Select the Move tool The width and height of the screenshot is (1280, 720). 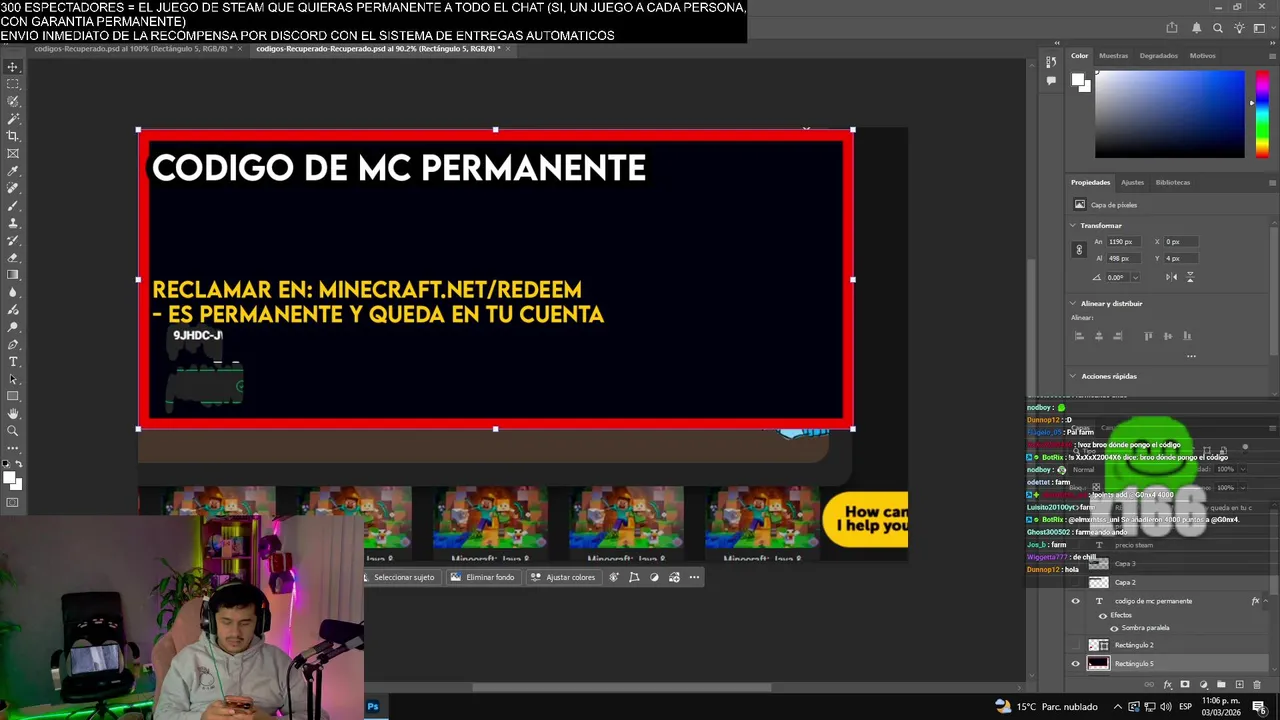13,67
